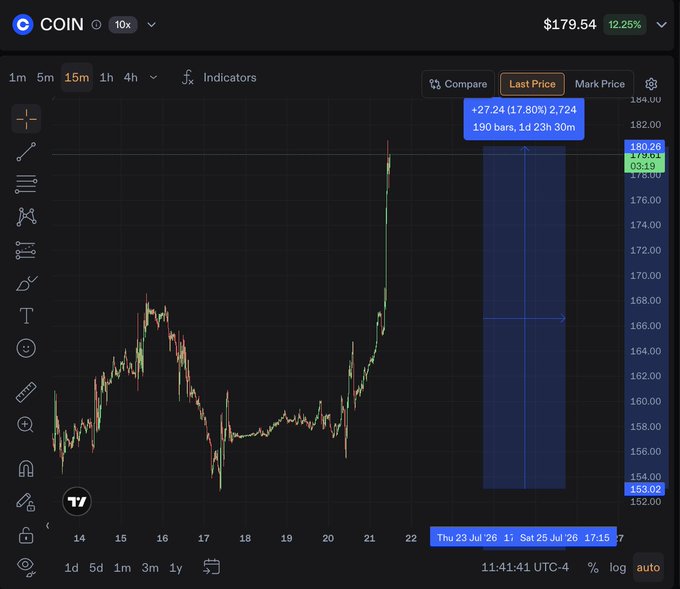Select the ruler measure tool

tap(26, 392)
